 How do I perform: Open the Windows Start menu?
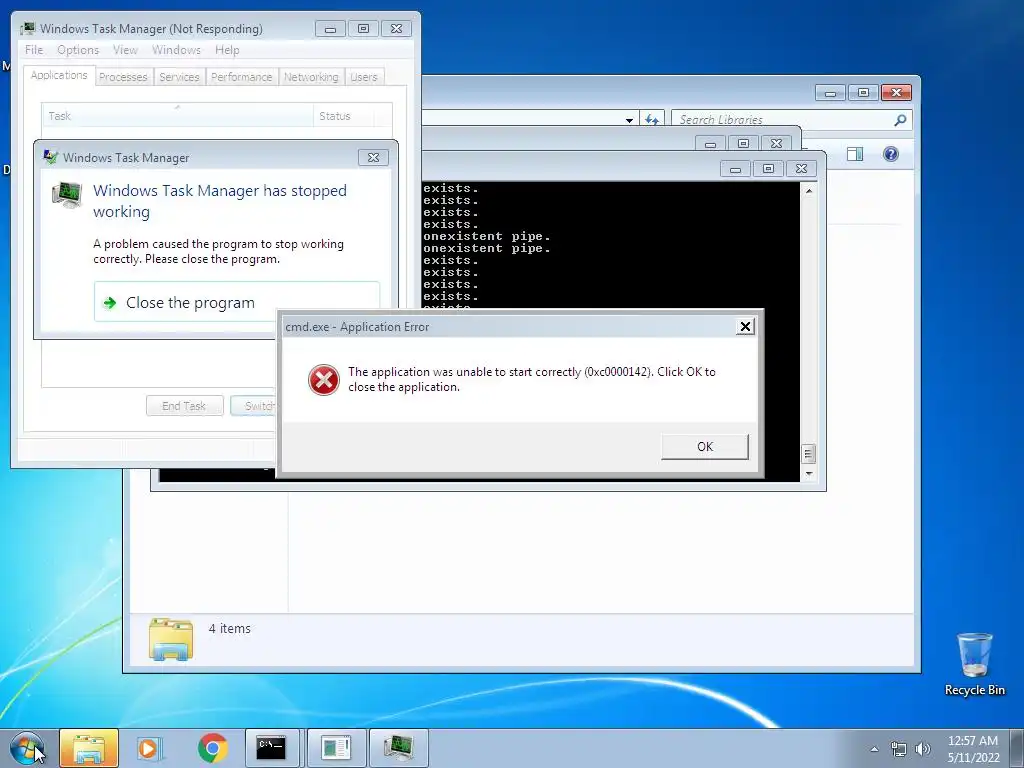(27, 748)
